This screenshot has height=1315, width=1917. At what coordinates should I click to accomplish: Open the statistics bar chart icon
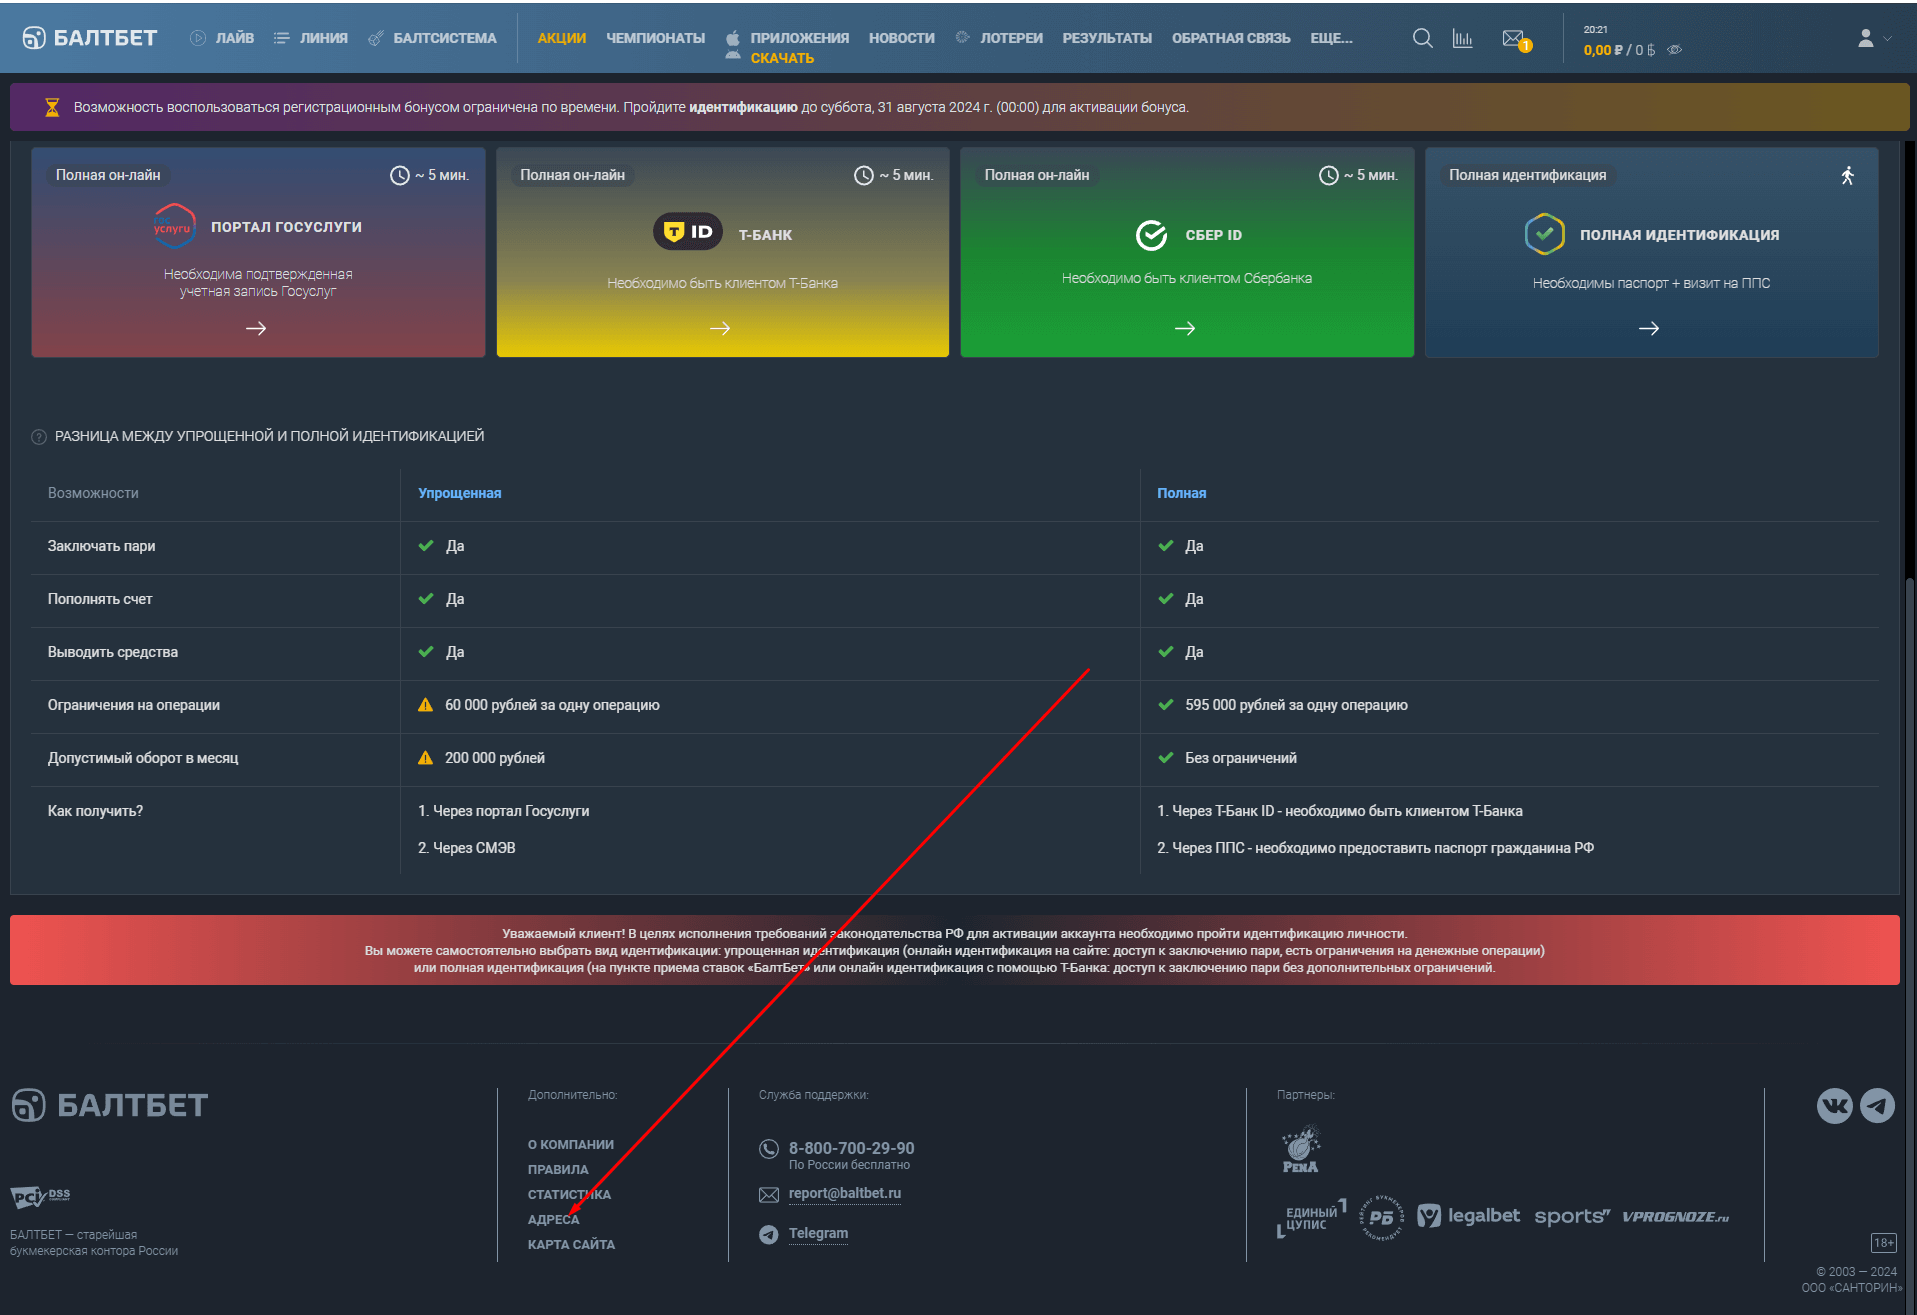[1462, 38]
